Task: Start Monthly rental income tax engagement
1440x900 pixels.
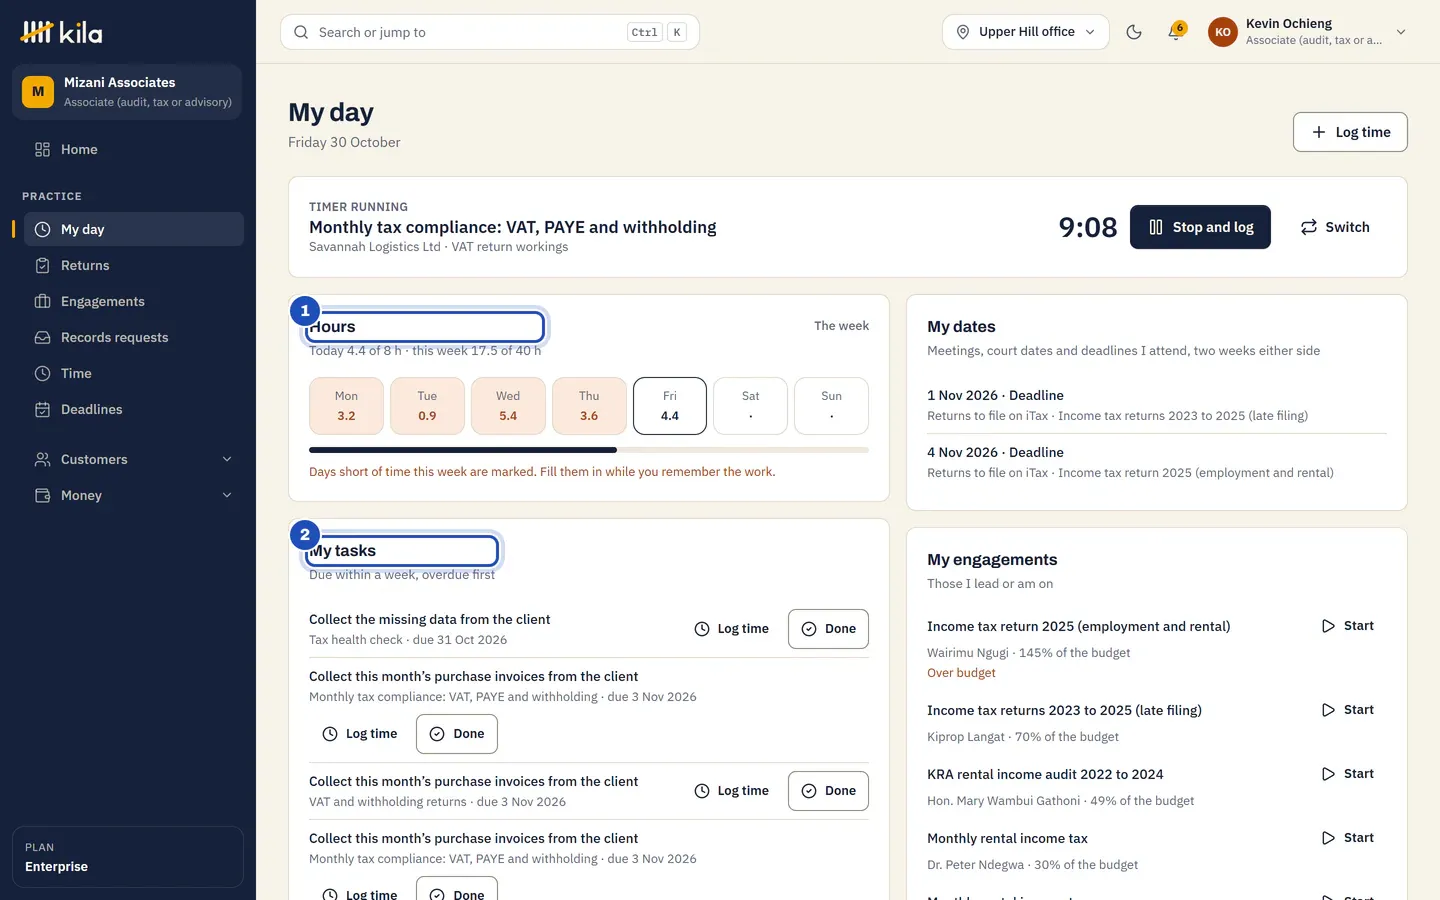Action: (x=1348, y=838)
